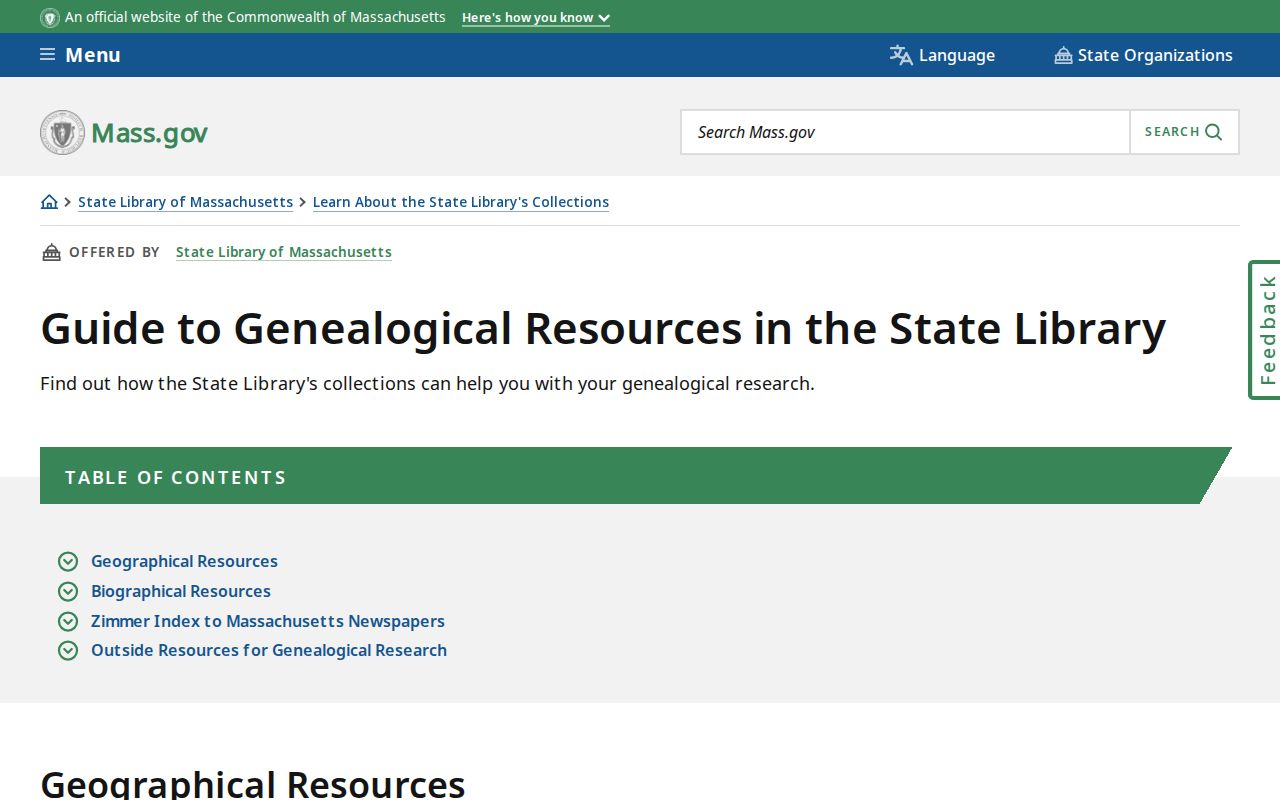Screen dimensions: 1280x800
Task: Click the arrow icon beside Geographical Resources
Action: pos(68,562)
